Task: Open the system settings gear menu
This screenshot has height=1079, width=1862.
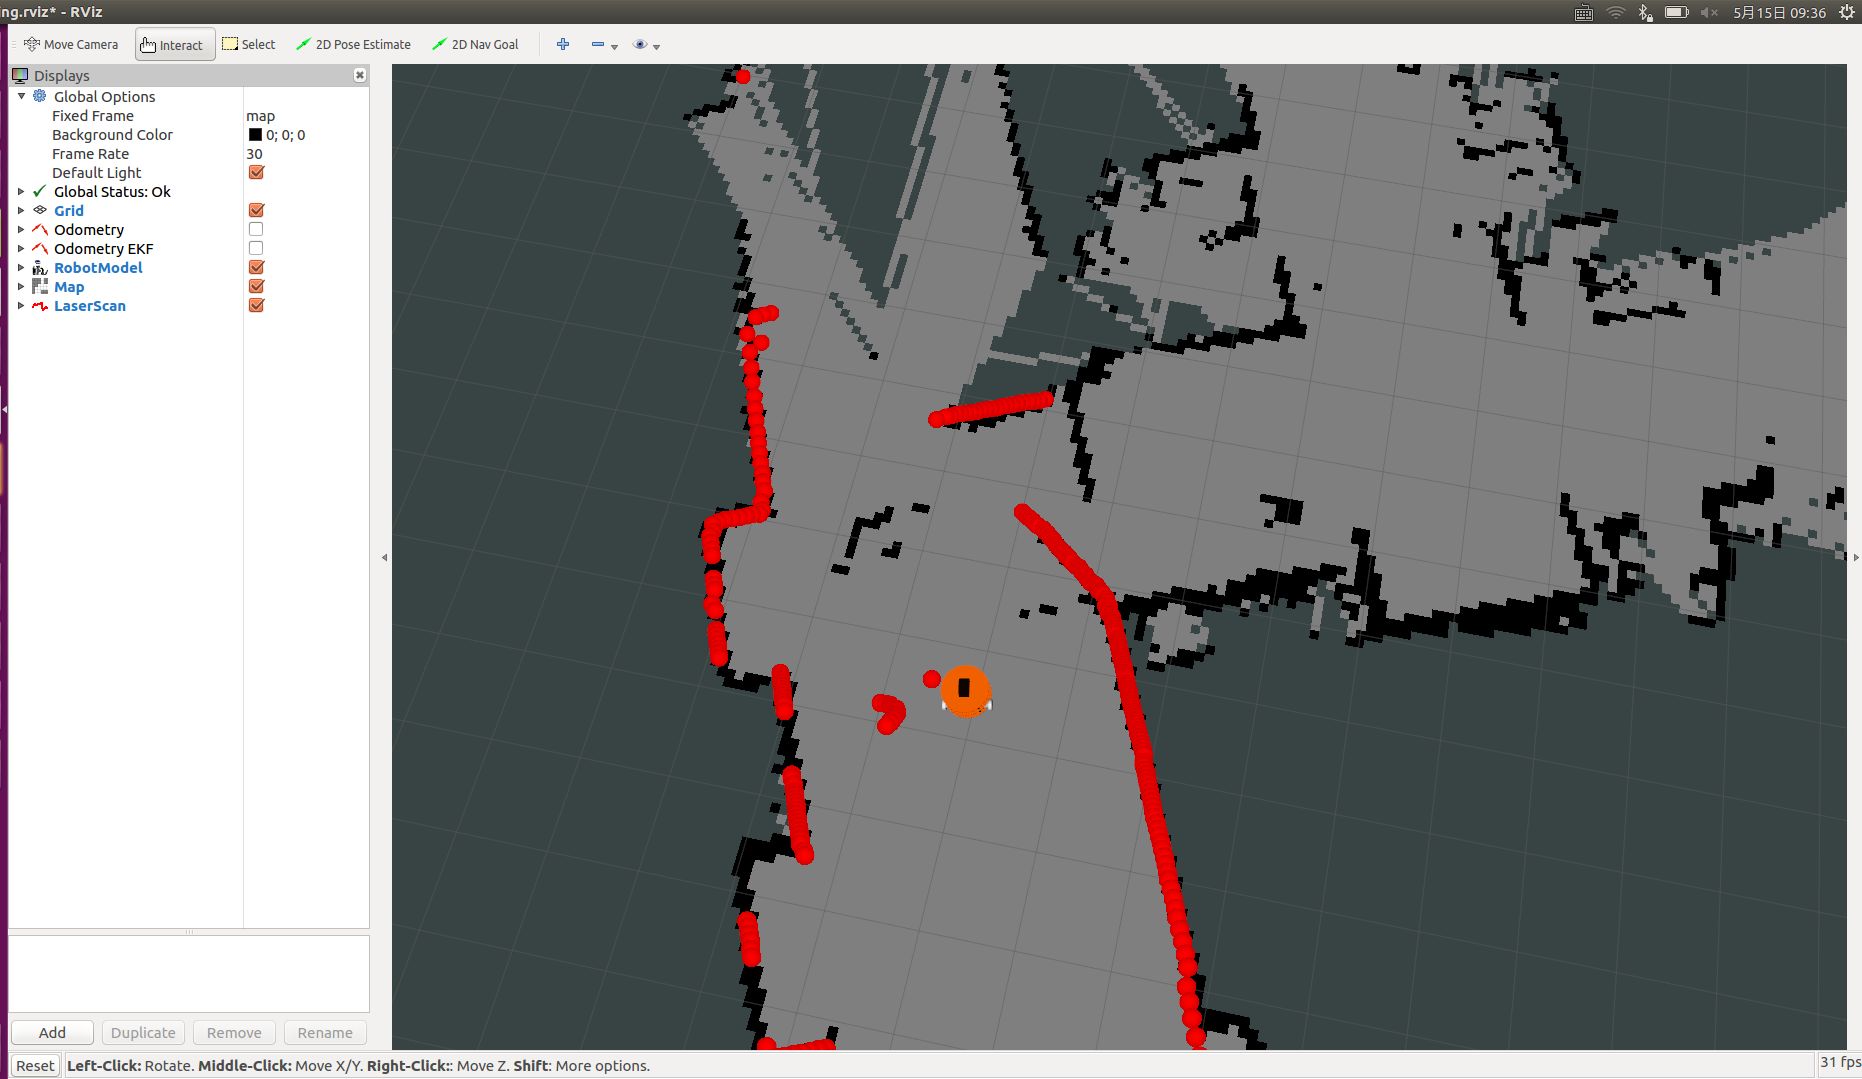Action: click(x=1847, y=12)
